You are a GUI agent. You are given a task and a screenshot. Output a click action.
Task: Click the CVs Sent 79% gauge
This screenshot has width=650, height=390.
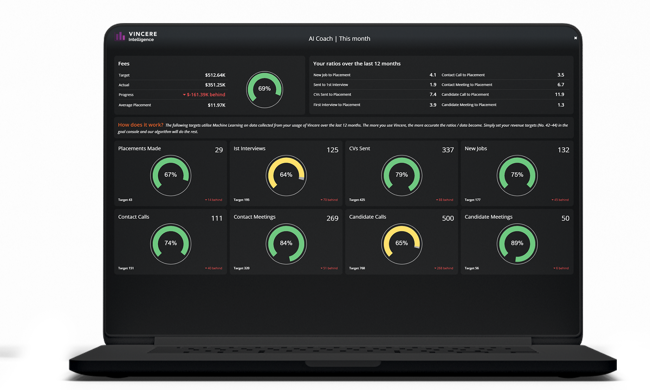(401, 175)
